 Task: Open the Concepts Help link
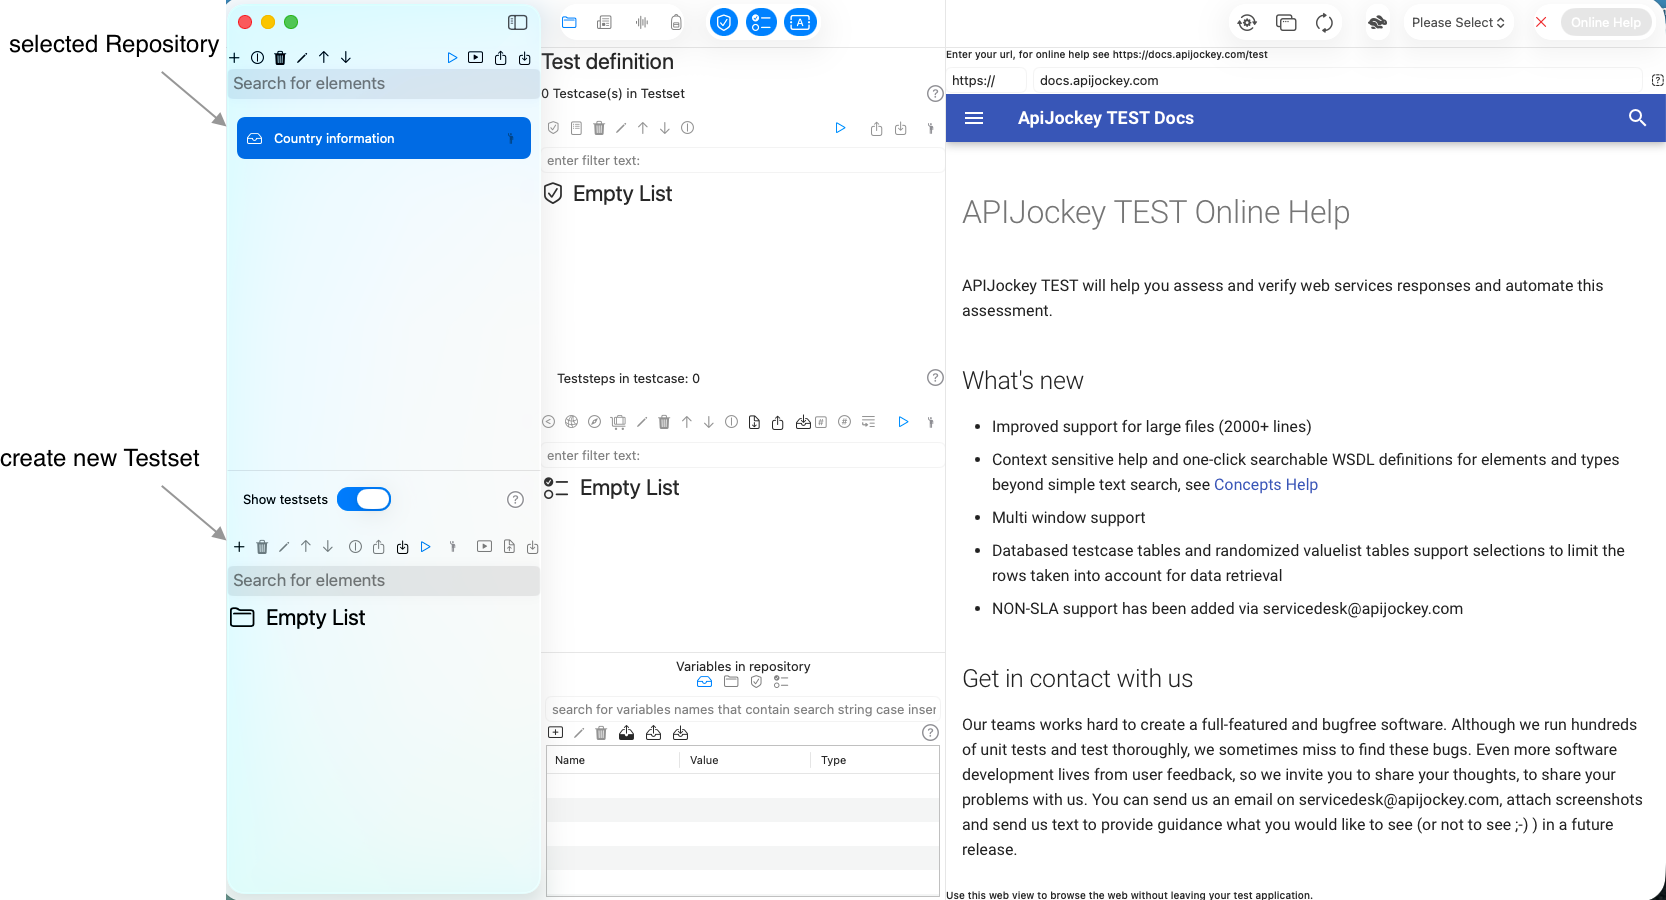1265,484
